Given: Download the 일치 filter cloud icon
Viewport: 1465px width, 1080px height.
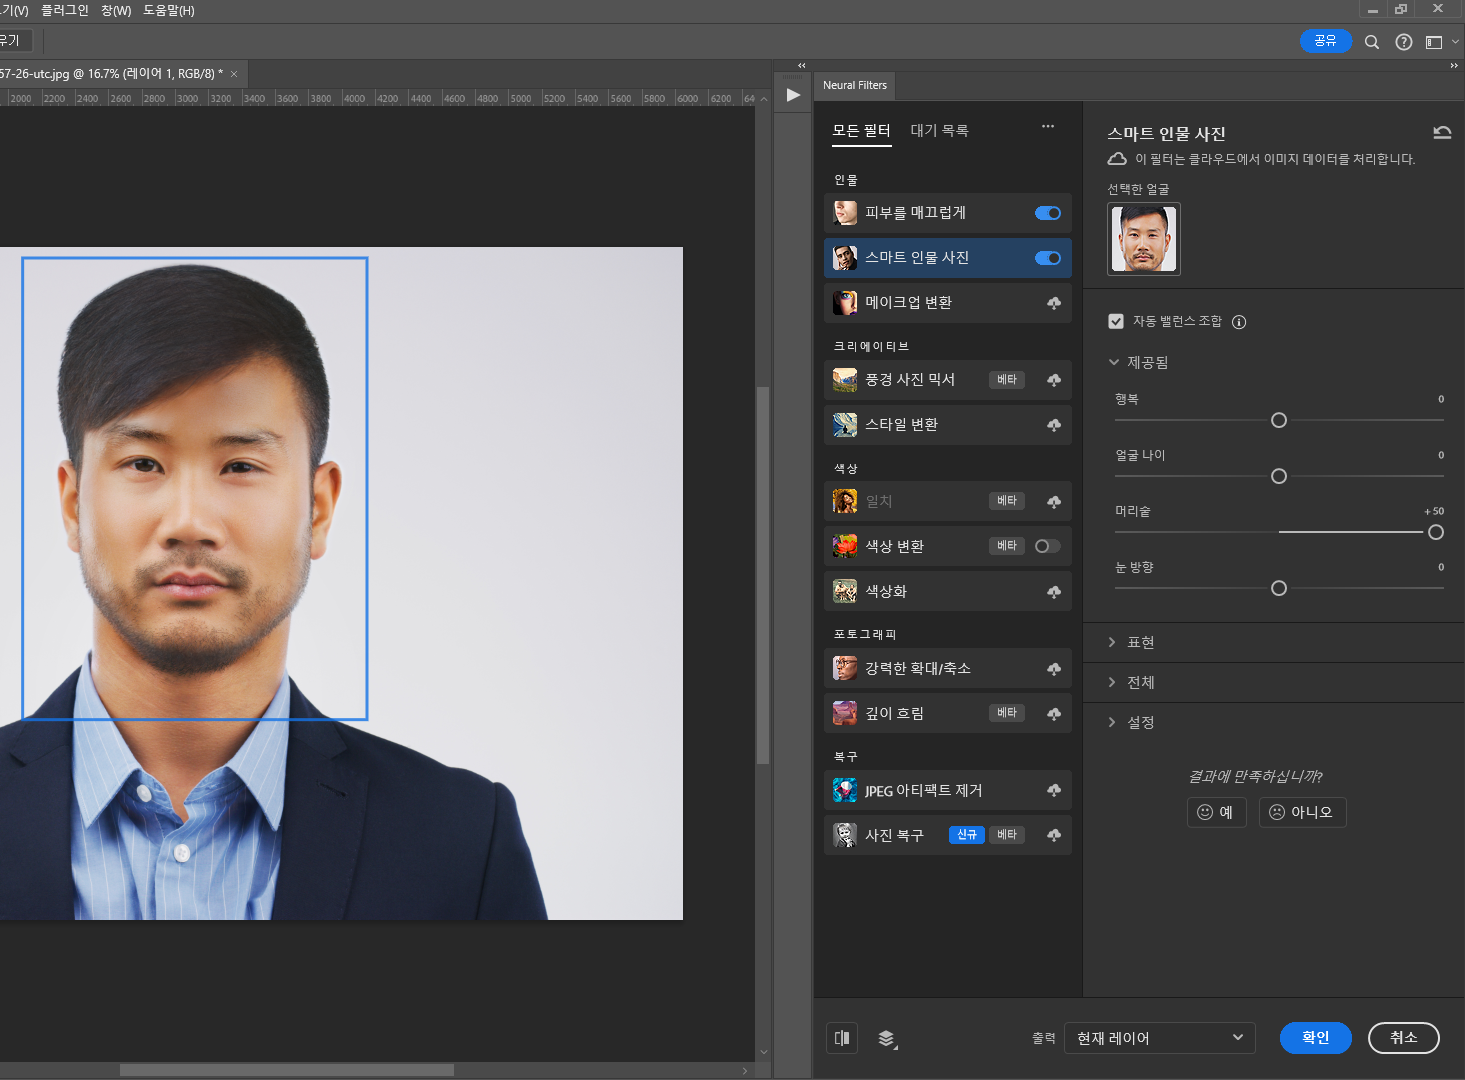Looking at the screenshot, I should pos(1054,502).
